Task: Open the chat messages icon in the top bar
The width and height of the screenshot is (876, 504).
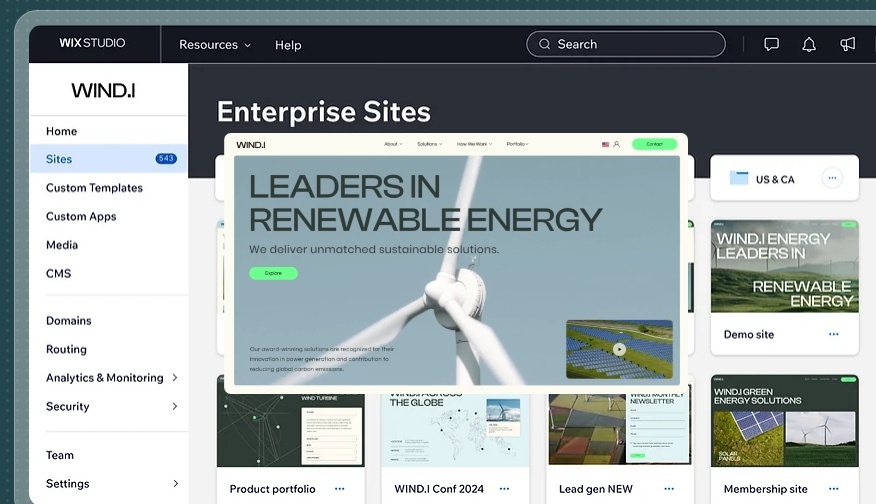Action: tap(771, 44)
